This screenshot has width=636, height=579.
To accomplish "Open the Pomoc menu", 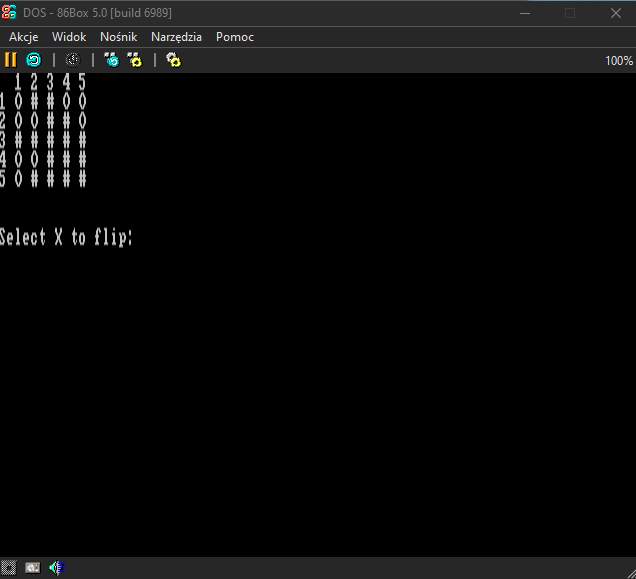I will point(235,37).
